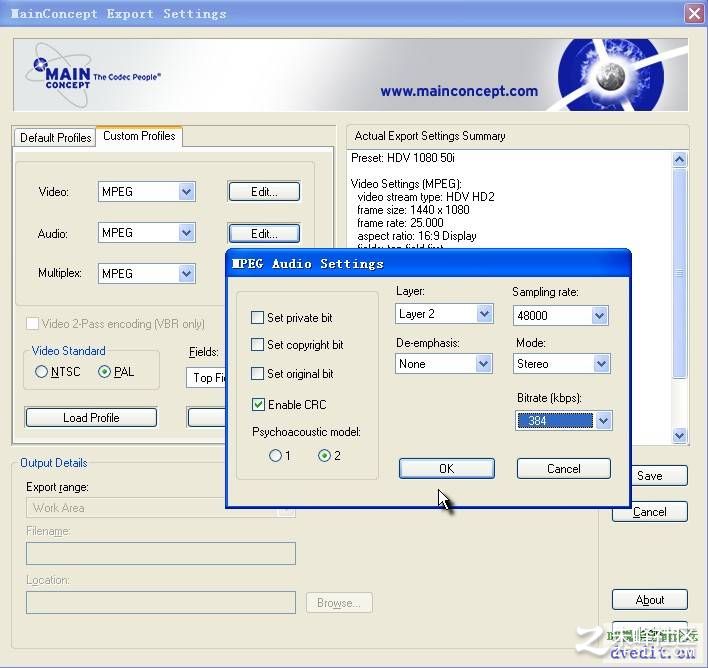The image size is (708, 668).
Task: Click the MPEG Audio Settings title bar
Action: (x=428, y=263)
